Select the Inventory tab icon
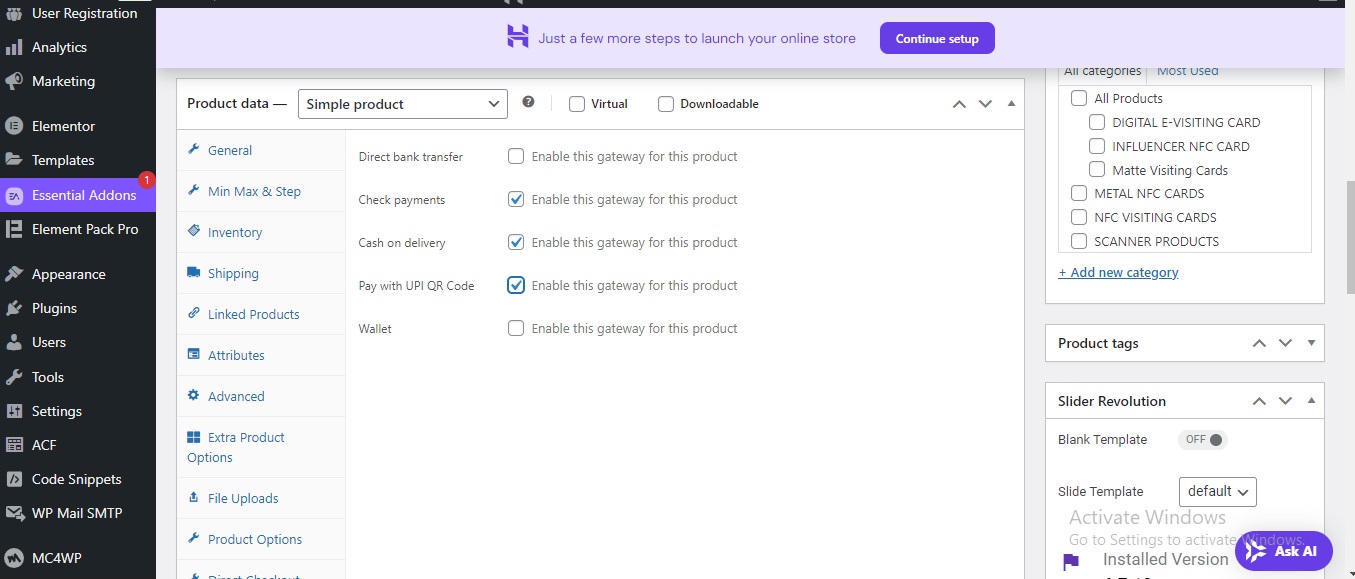This screenshot has width=1355, height=579. click(x=194, y=232)
